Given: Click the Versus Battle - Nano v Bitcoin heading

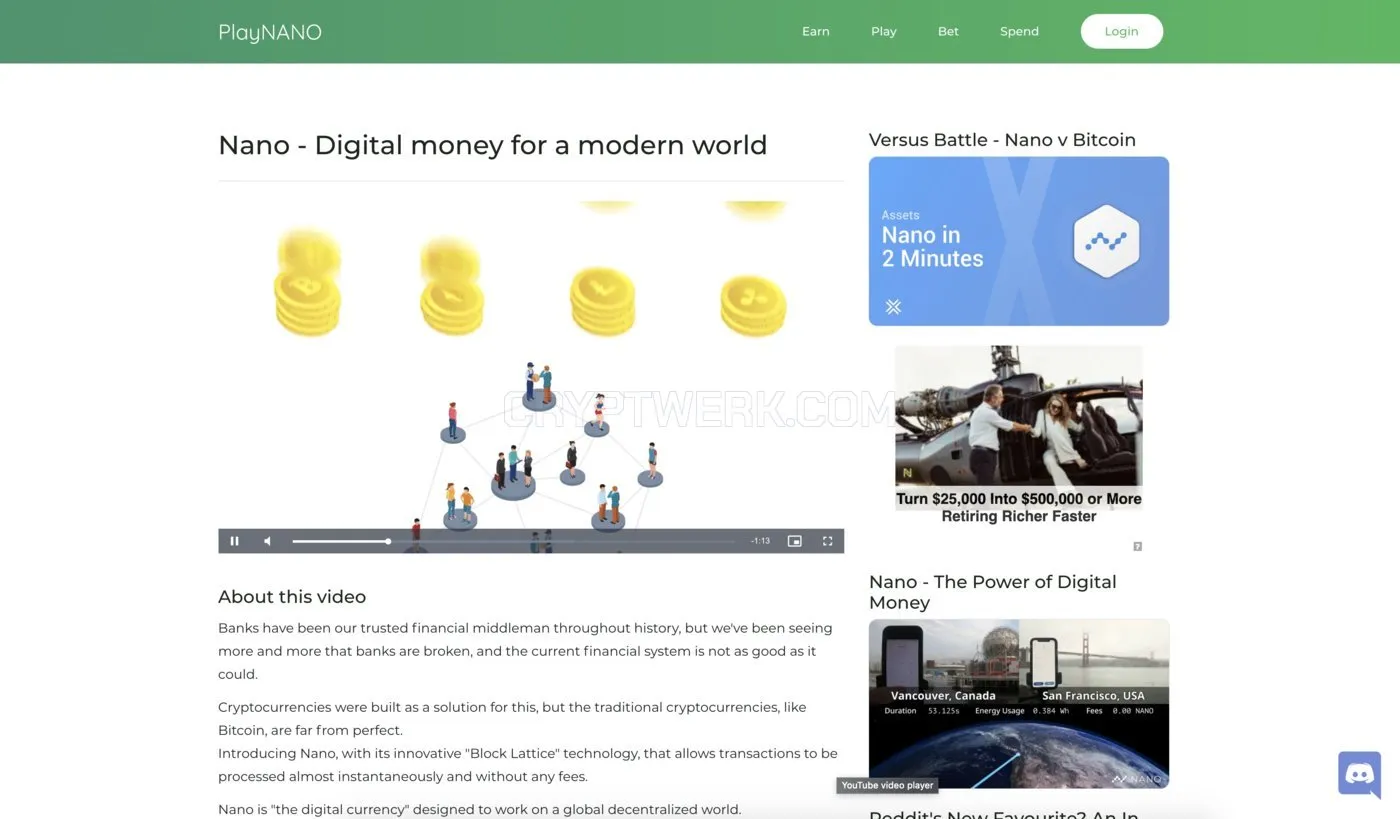Looking at the screenshot, I should coord(1002,140).
